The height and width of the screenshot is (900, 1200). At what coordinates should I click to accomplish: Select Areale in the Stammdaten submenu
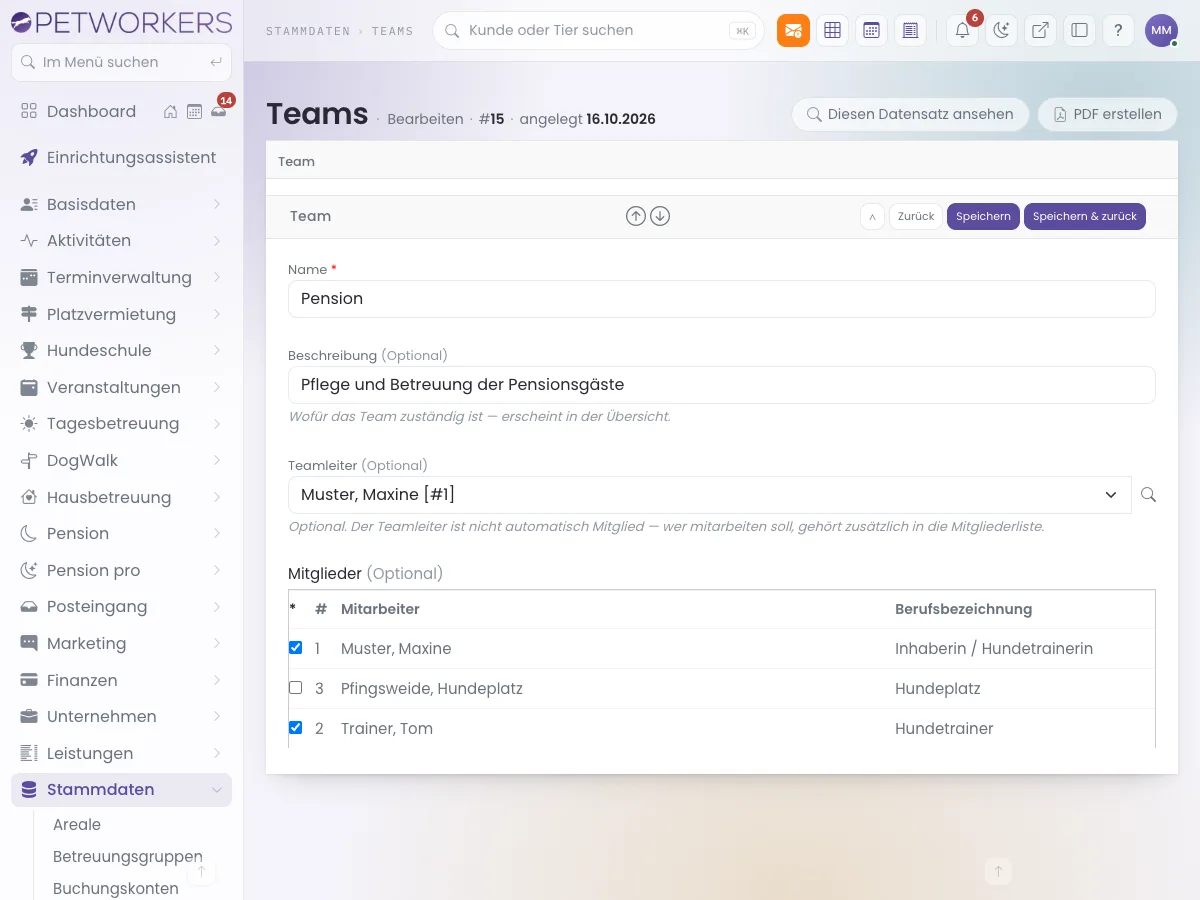coord(77,825)
